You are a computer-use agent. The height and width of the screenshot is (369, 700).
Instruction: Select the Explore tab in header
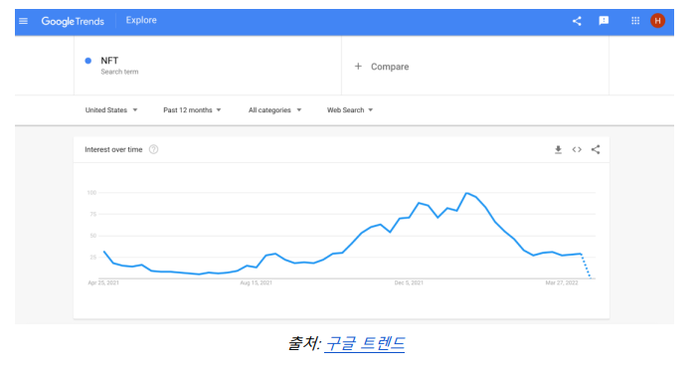[141, 20]
